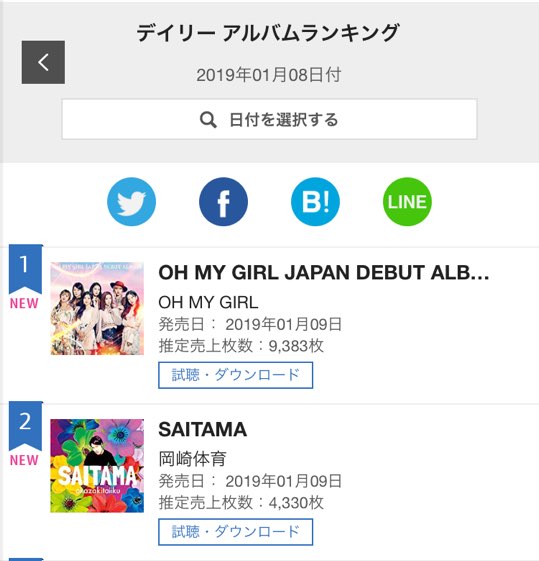Viewport: 539px width, 561px height.
Task: Click the デイリー アルバムランキング page heading
Action: click(x=268, y=33)
